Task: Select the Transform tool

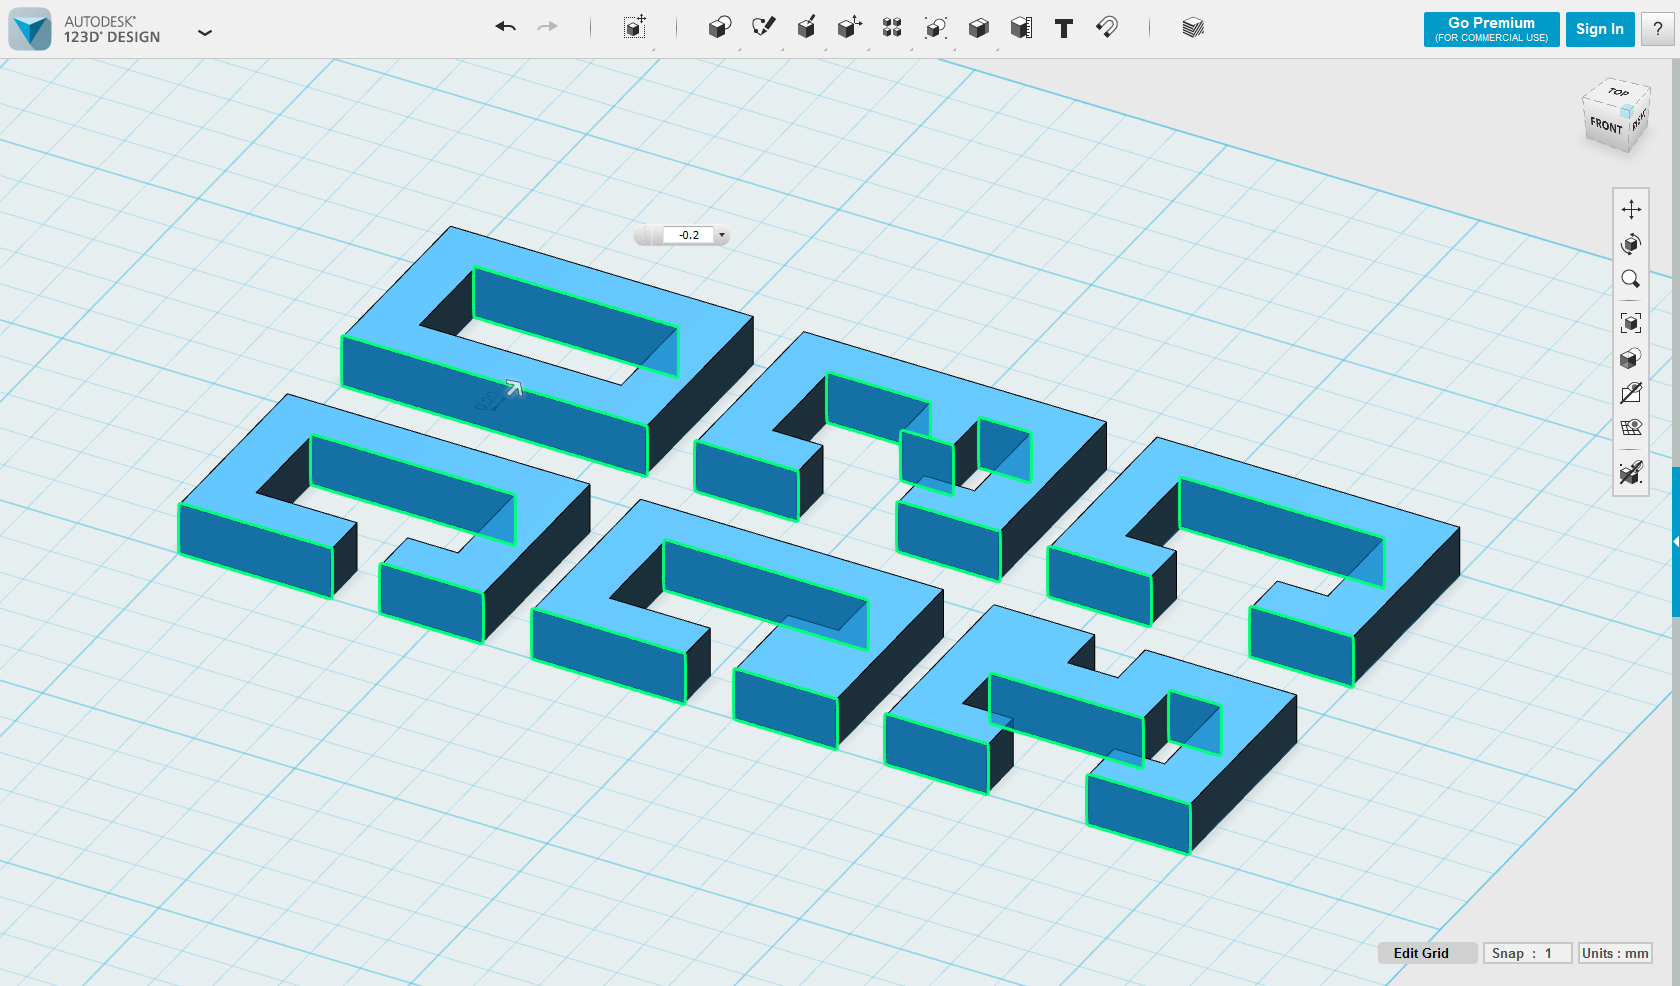Action: pyautogui.click(x=634, y=28)
